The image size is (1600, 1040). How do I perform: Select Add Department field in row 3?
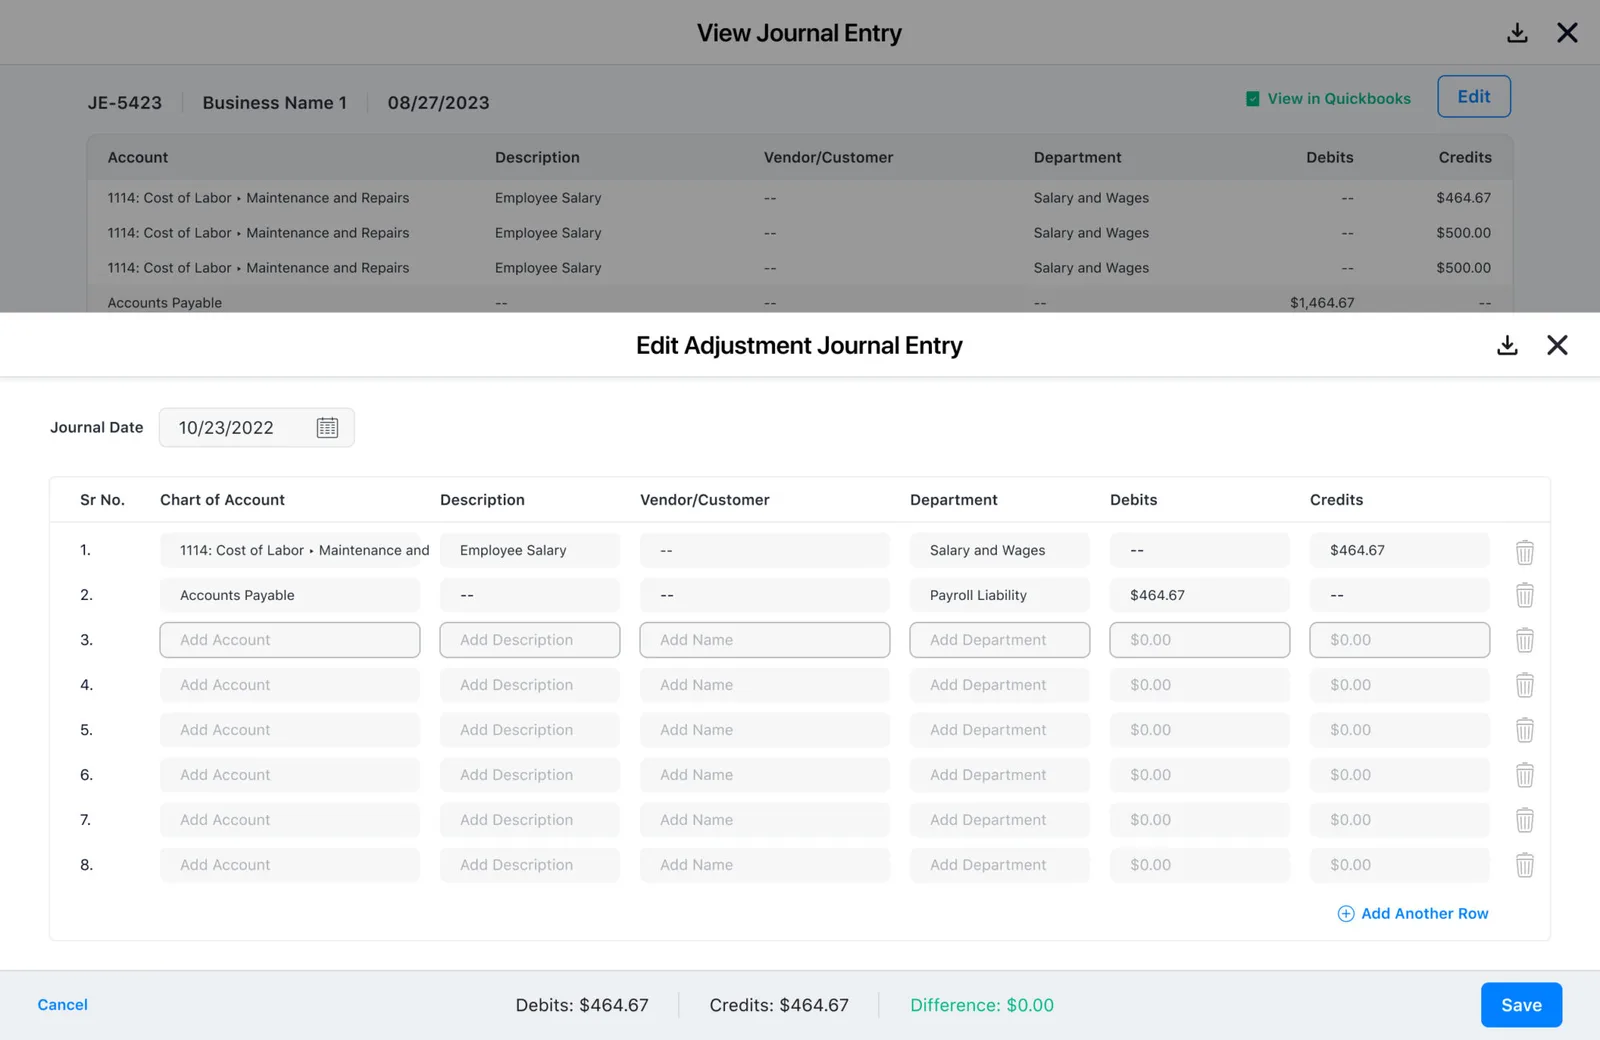pyautogui.click(x=1000, y=640)
